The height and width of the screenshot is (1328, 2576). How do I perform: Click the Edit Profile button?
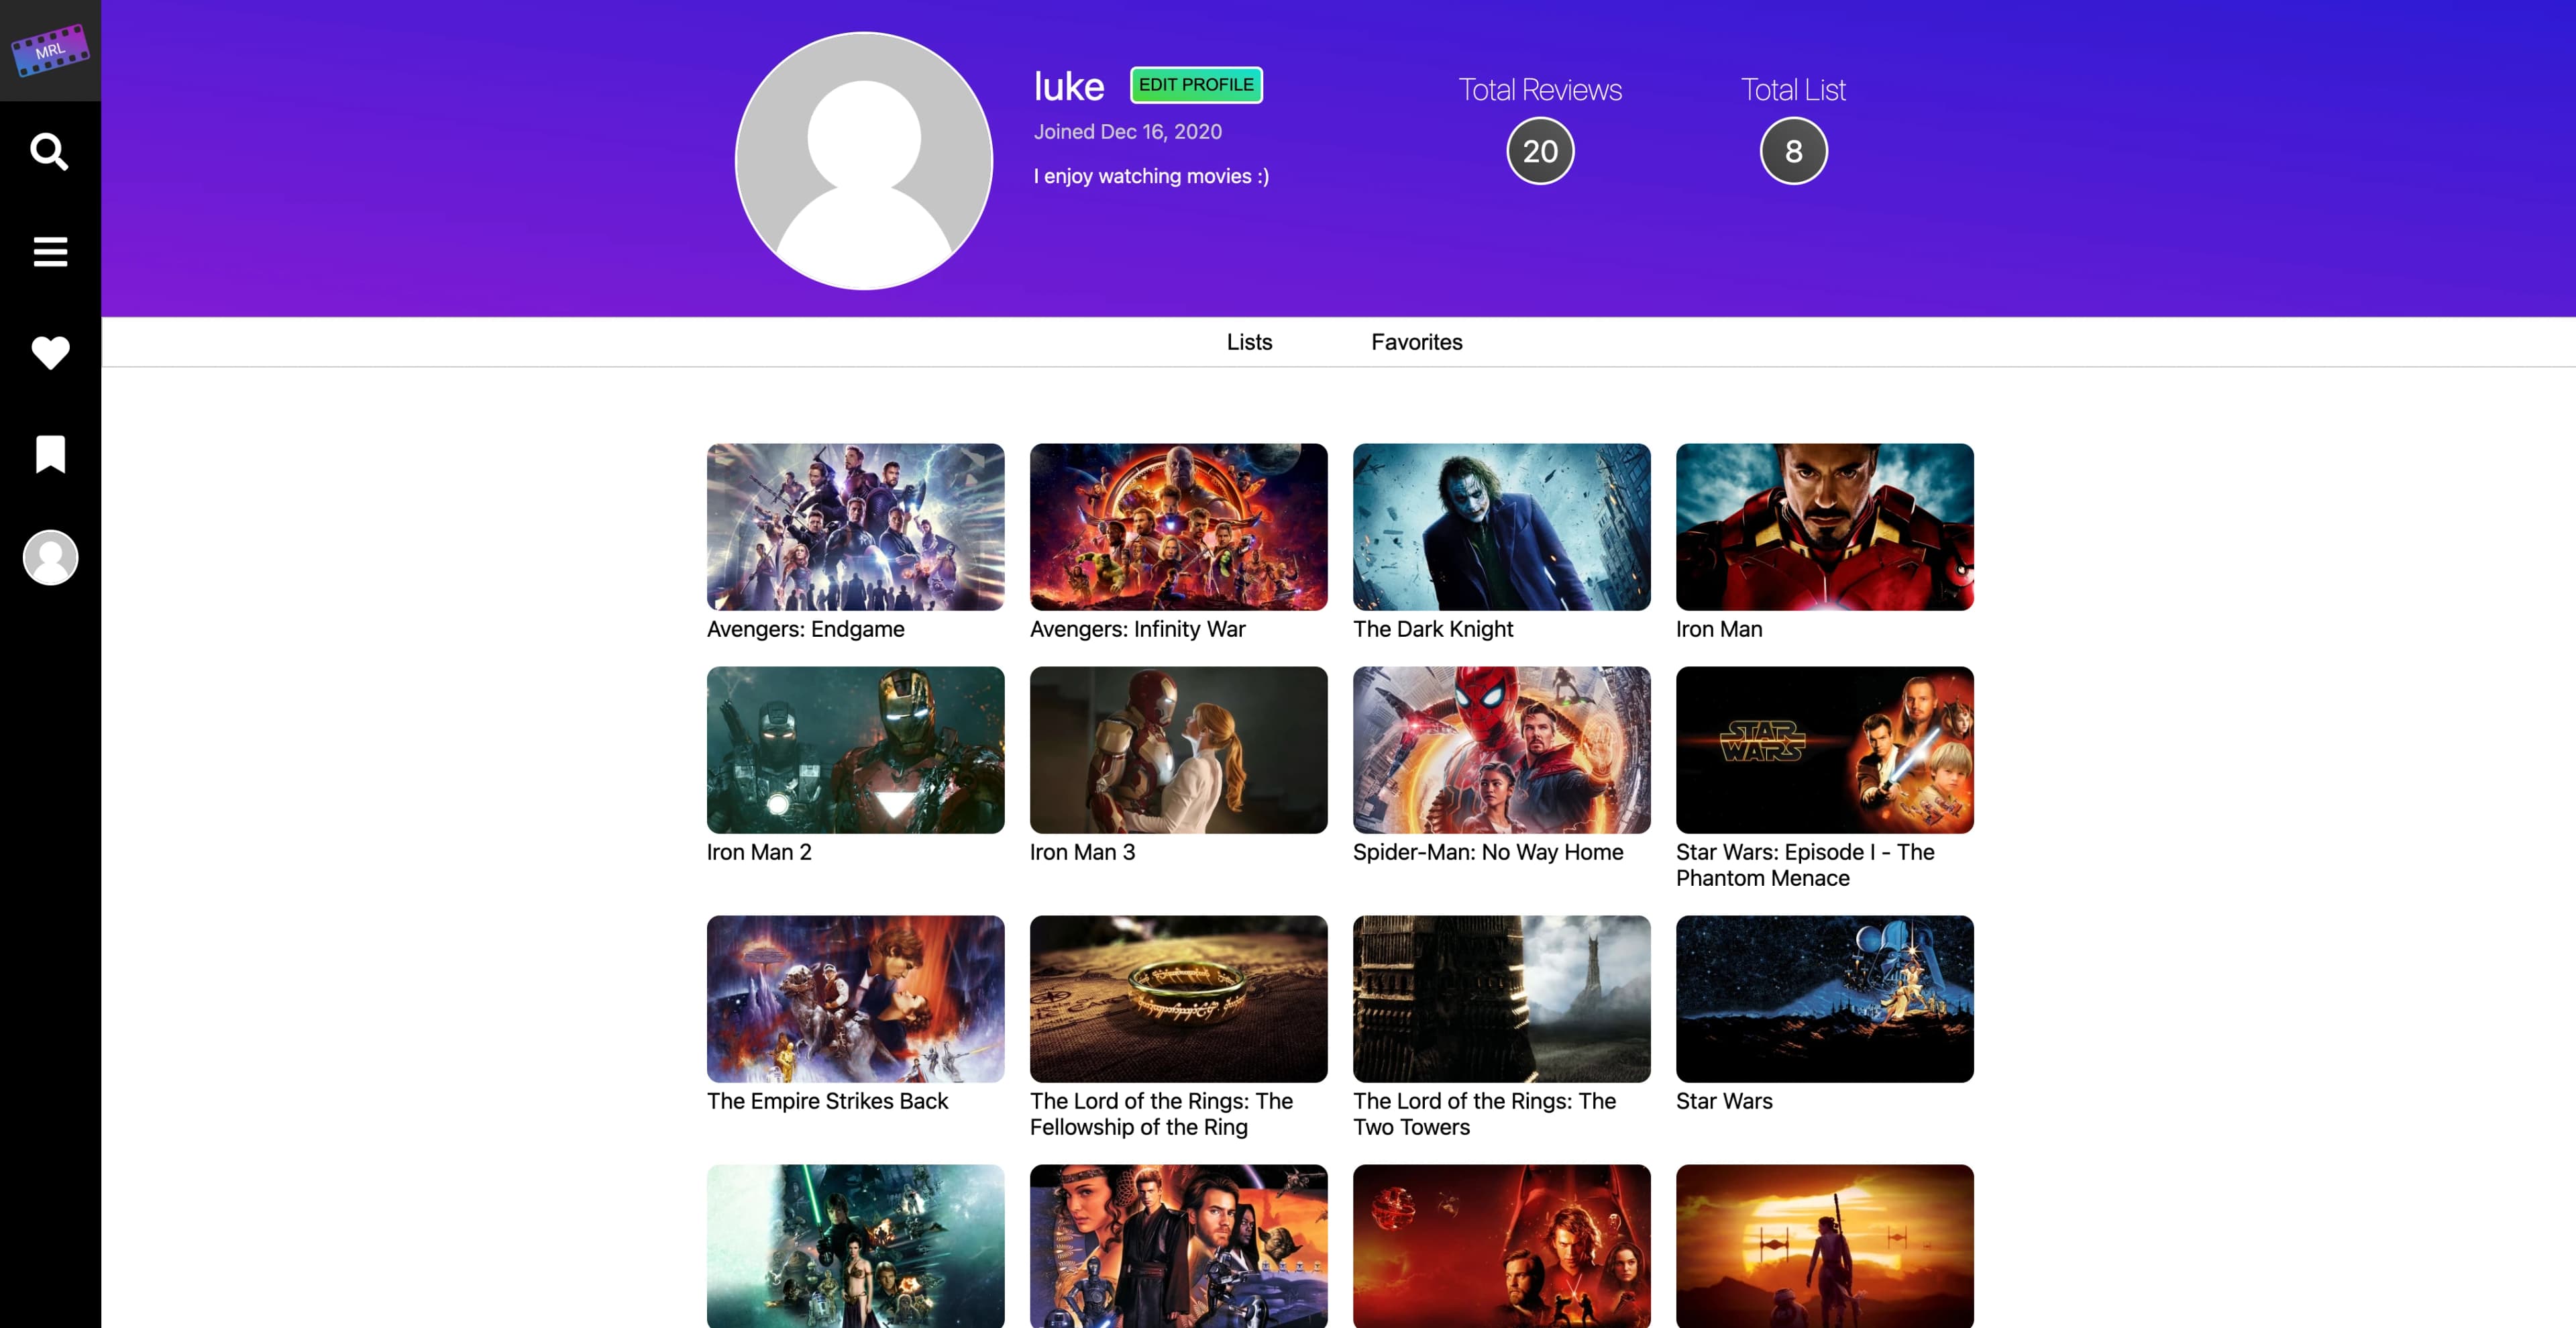click(x=1196, y=85)
